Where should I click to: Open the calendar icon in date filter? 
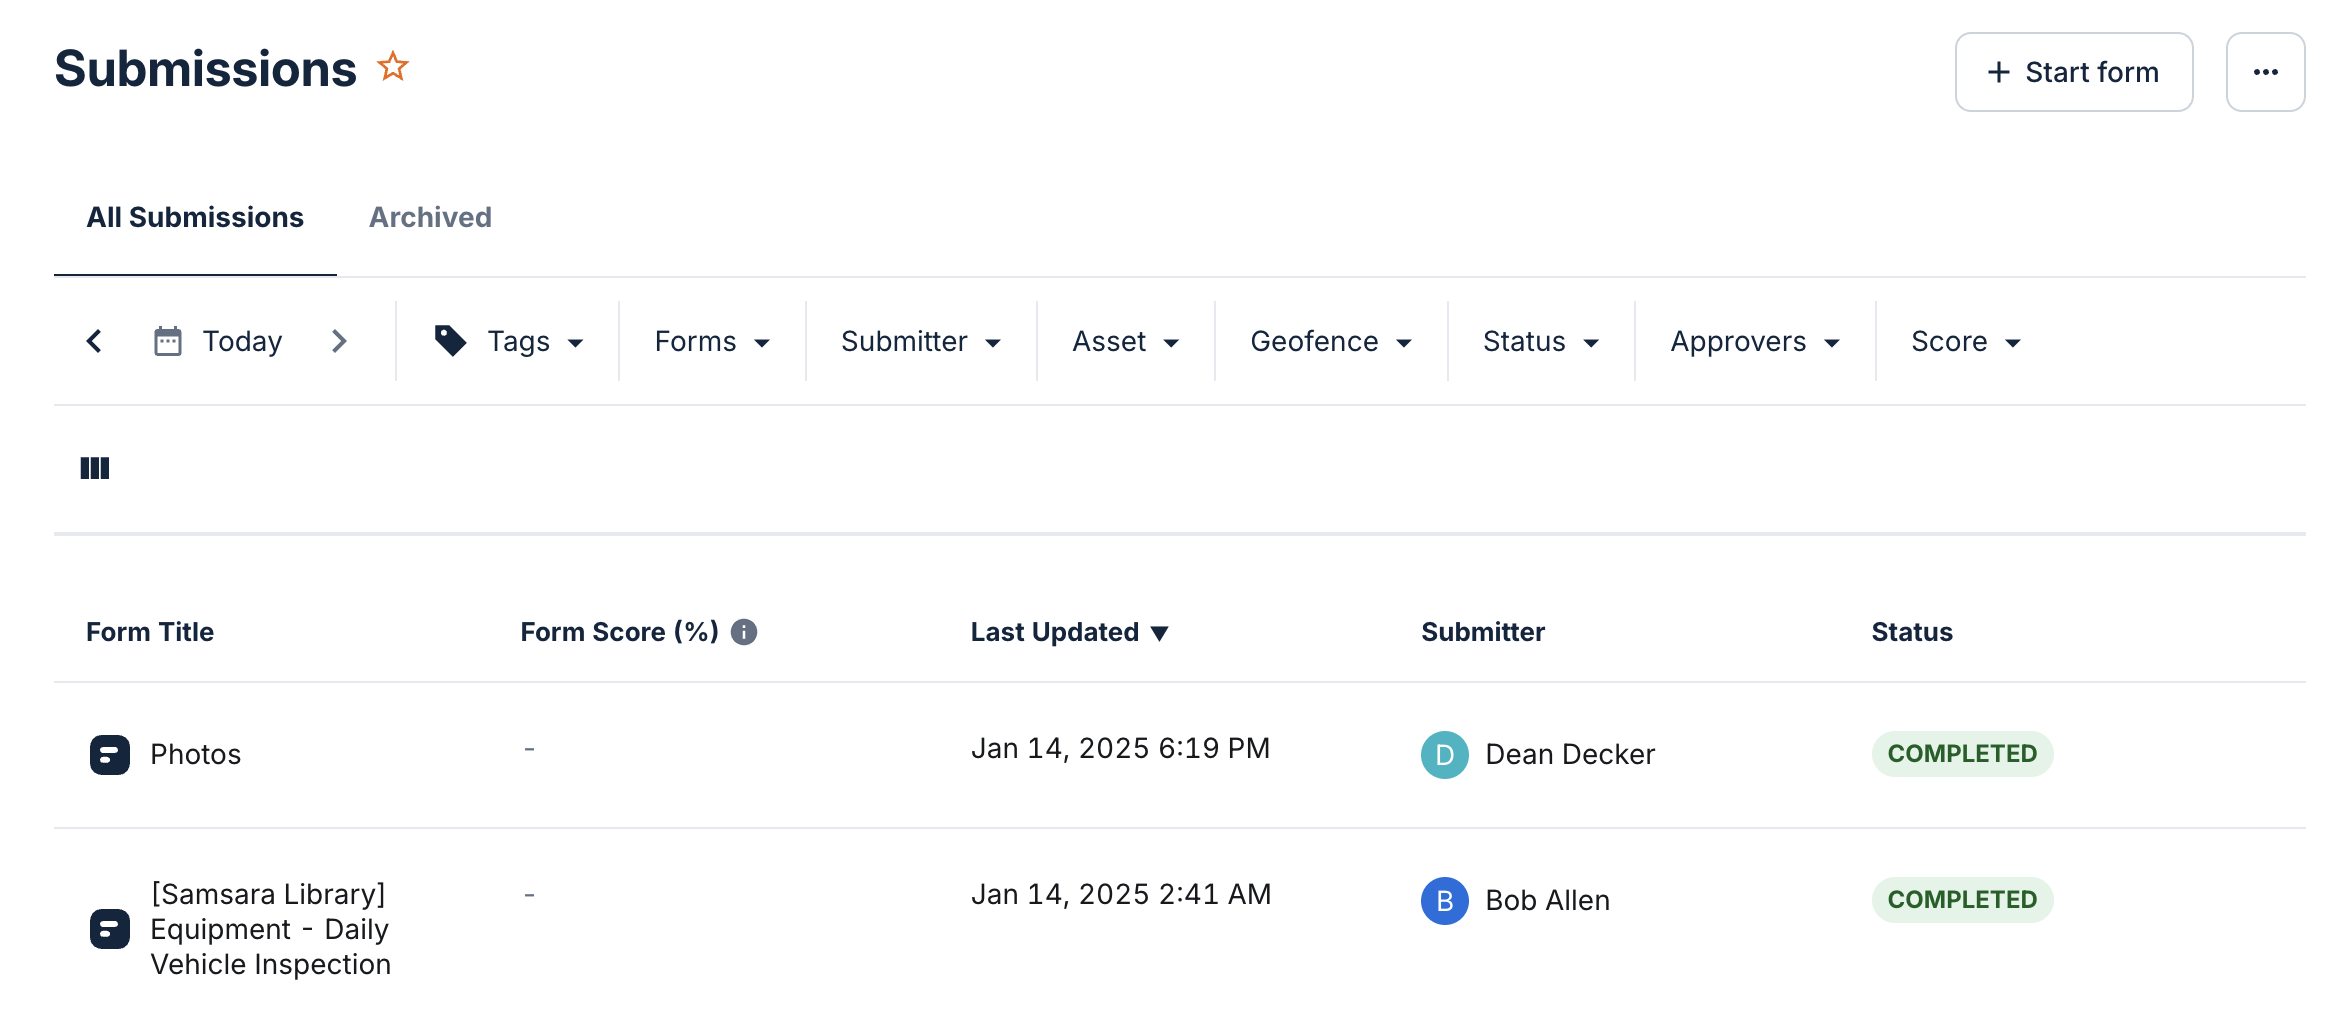[x=168, y=340]
